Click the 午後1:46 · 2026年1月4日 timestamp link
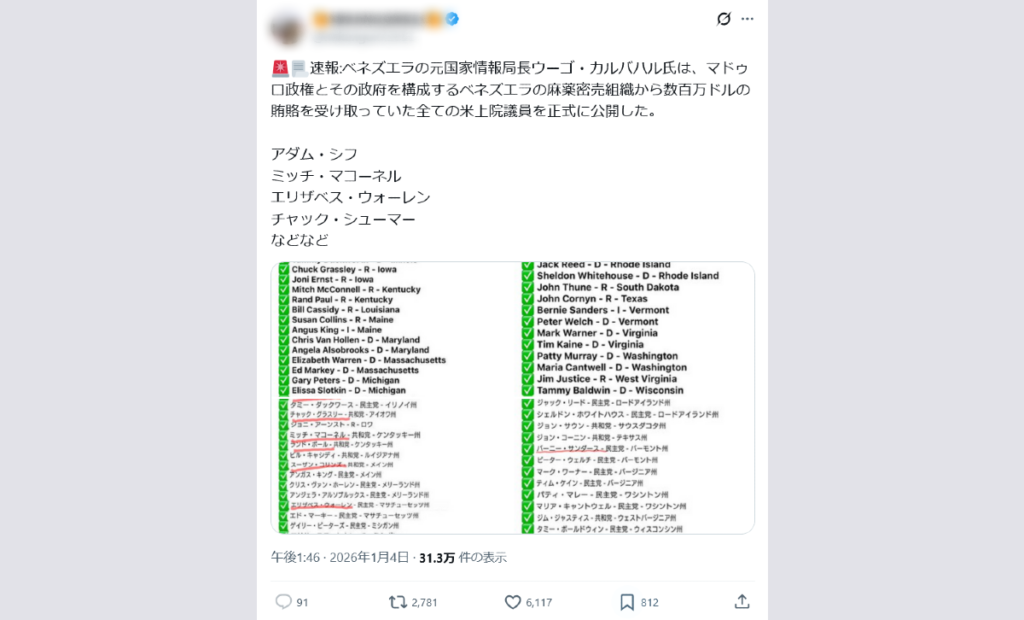 click(x=340, y=557)
